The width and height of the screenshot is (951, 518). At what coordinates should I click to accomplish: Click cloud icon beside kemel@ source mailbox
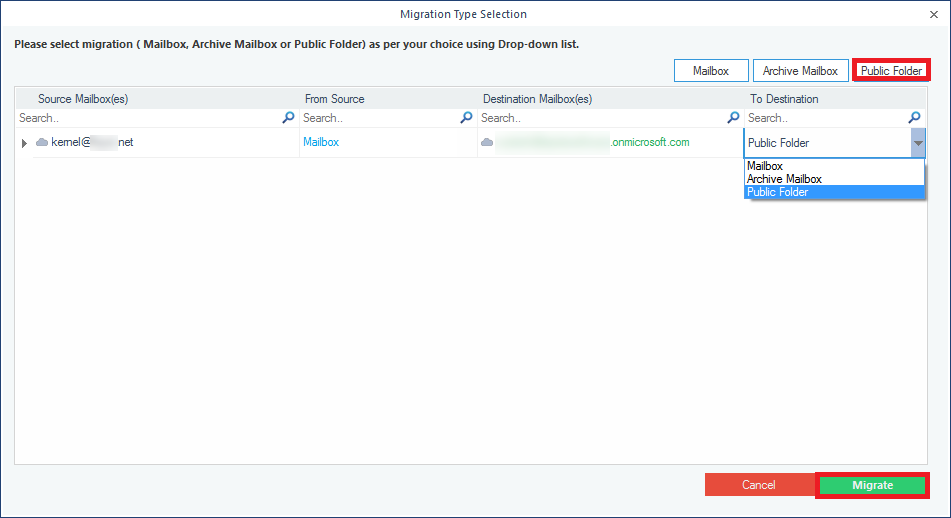[42, 142]
